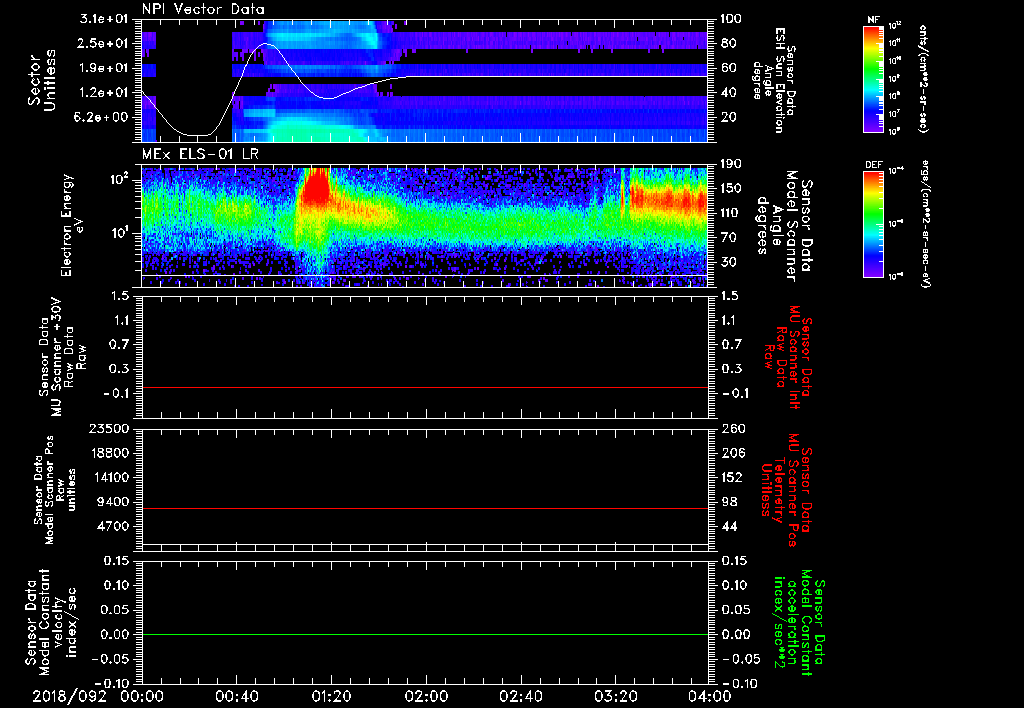Click the 00:00 time axis label

pyautogui.click(x=142, y=696)
